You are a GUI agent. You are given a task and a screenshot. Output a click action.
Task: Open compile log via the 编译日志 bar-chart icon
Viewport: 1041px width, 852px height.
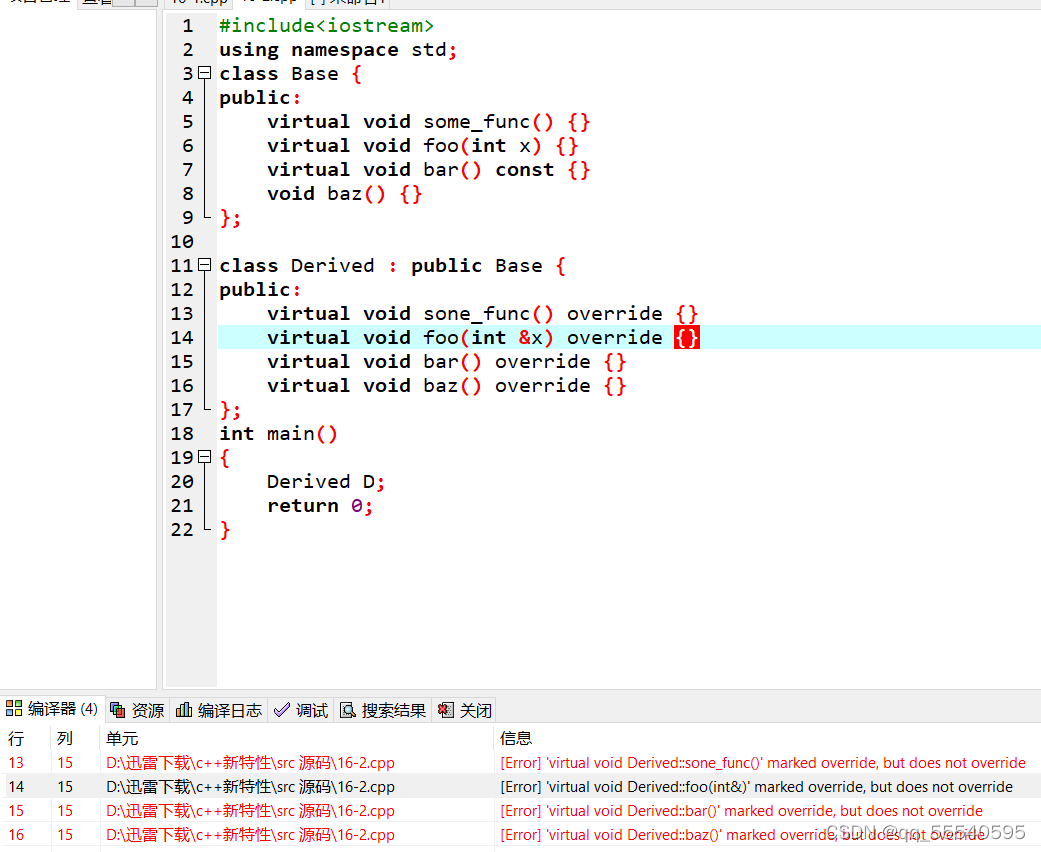coord(184,710)
